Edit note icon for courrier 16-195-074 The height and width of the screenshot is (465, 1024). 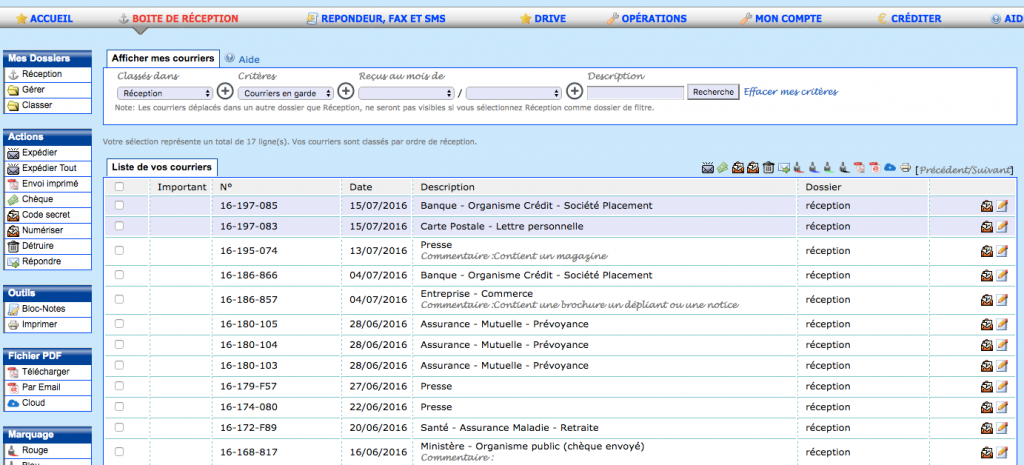click(1002, 251)
